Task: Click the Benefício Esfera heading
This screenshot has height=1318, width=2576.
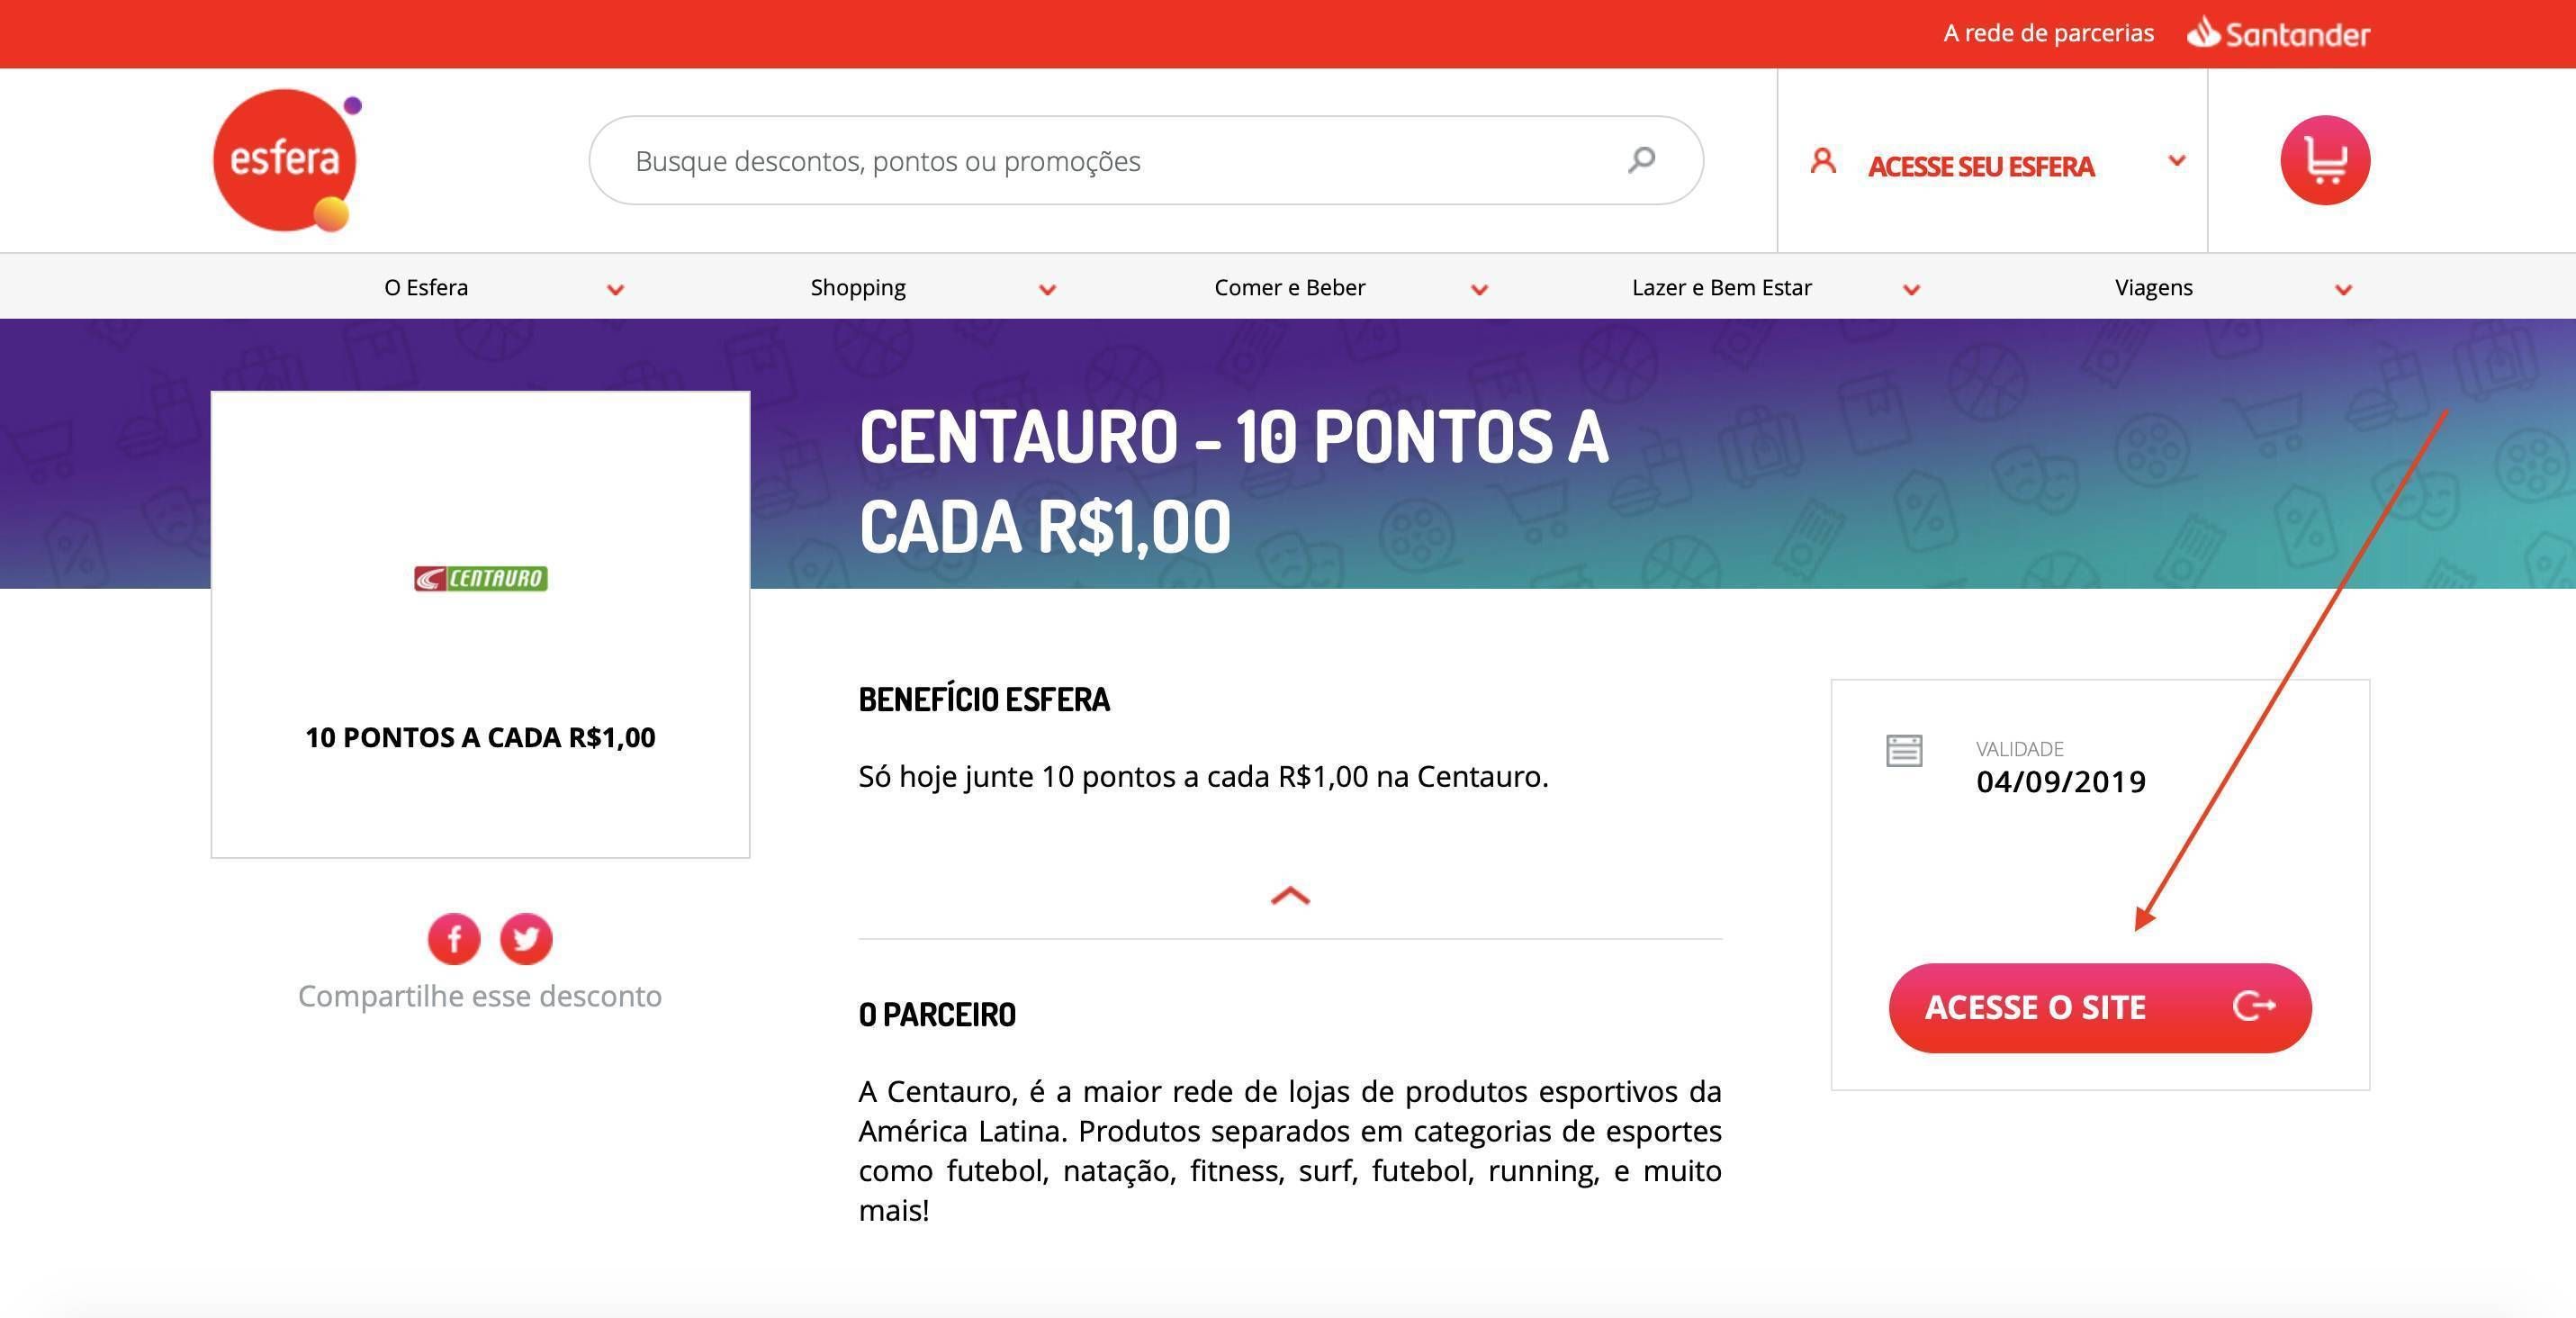Action: pos(984,699)
